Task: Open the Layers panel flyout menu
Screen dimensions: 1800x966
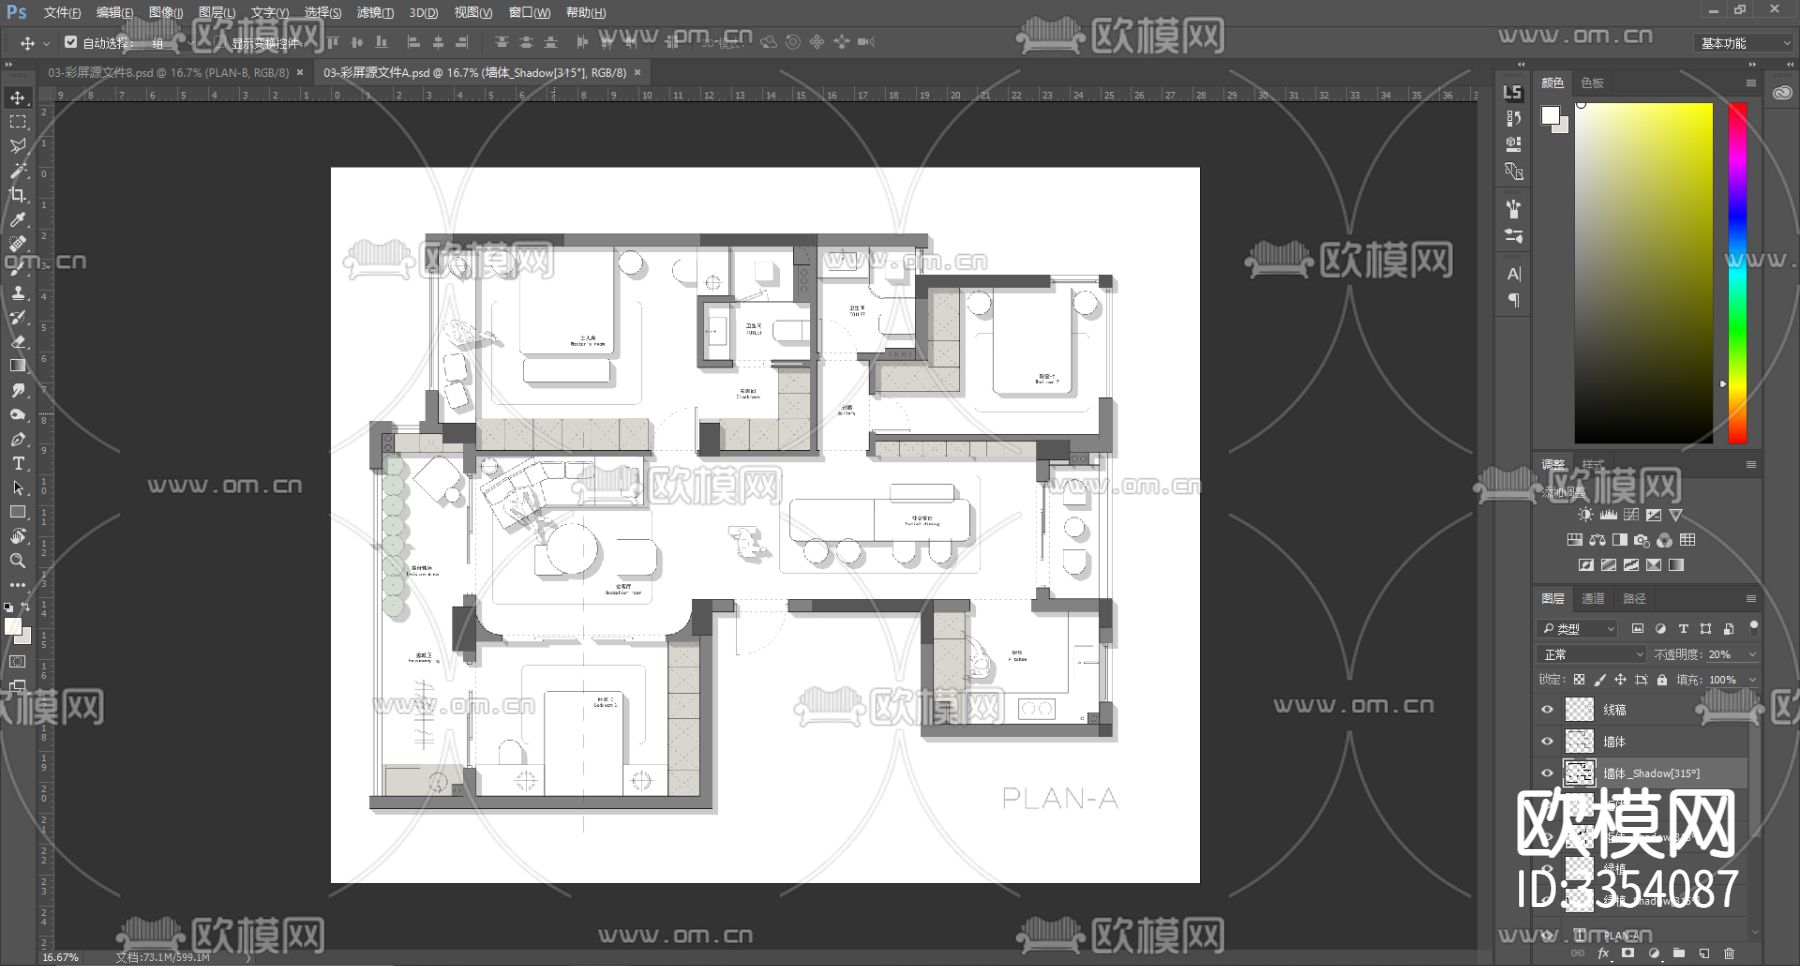Action: pos(1751,598)
